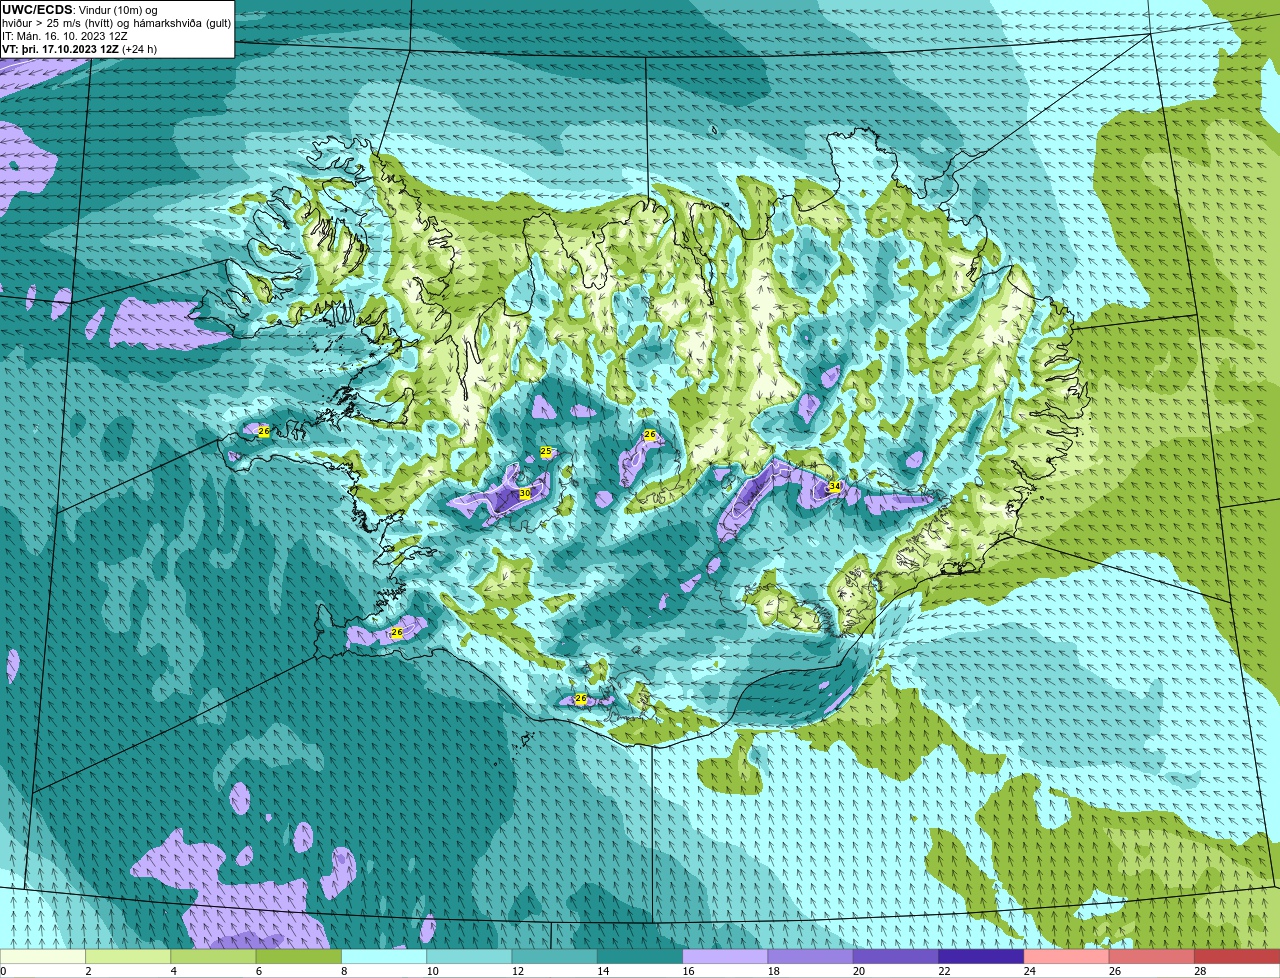
Task: Click the 4–6 m/s green legend swatch
Action: pyautogui.click(x=213, y=957)
